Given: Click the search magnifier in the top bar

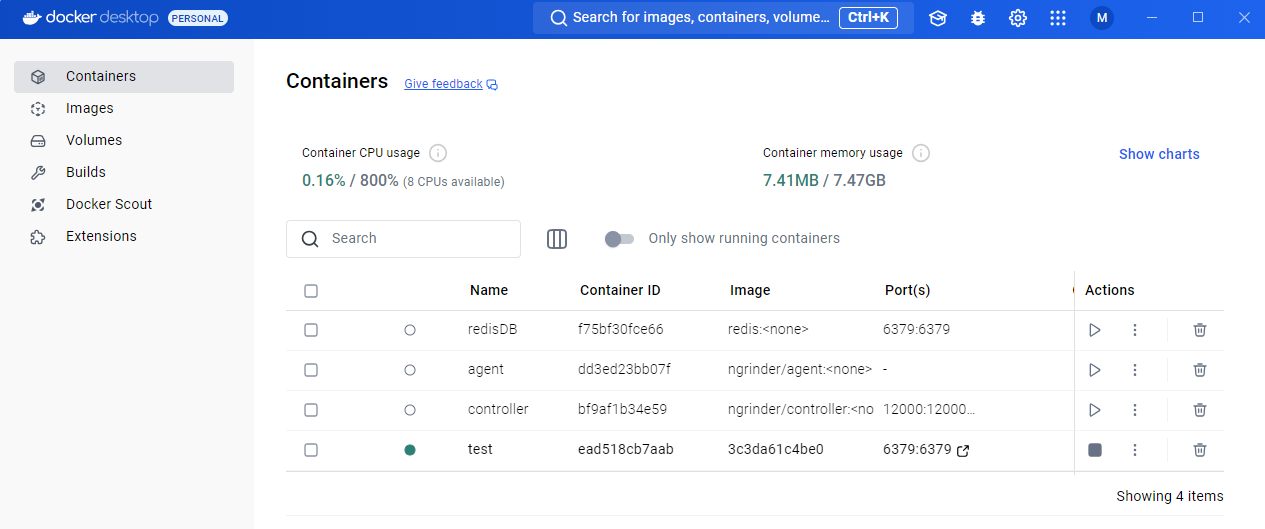Looking at the screenshot, I should (559, 18).
